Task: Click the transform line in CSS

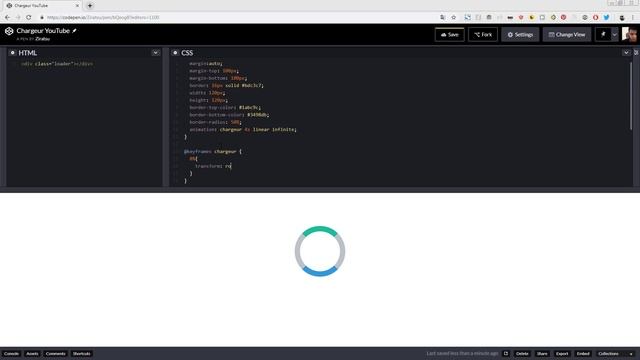Action: (213, 166)
